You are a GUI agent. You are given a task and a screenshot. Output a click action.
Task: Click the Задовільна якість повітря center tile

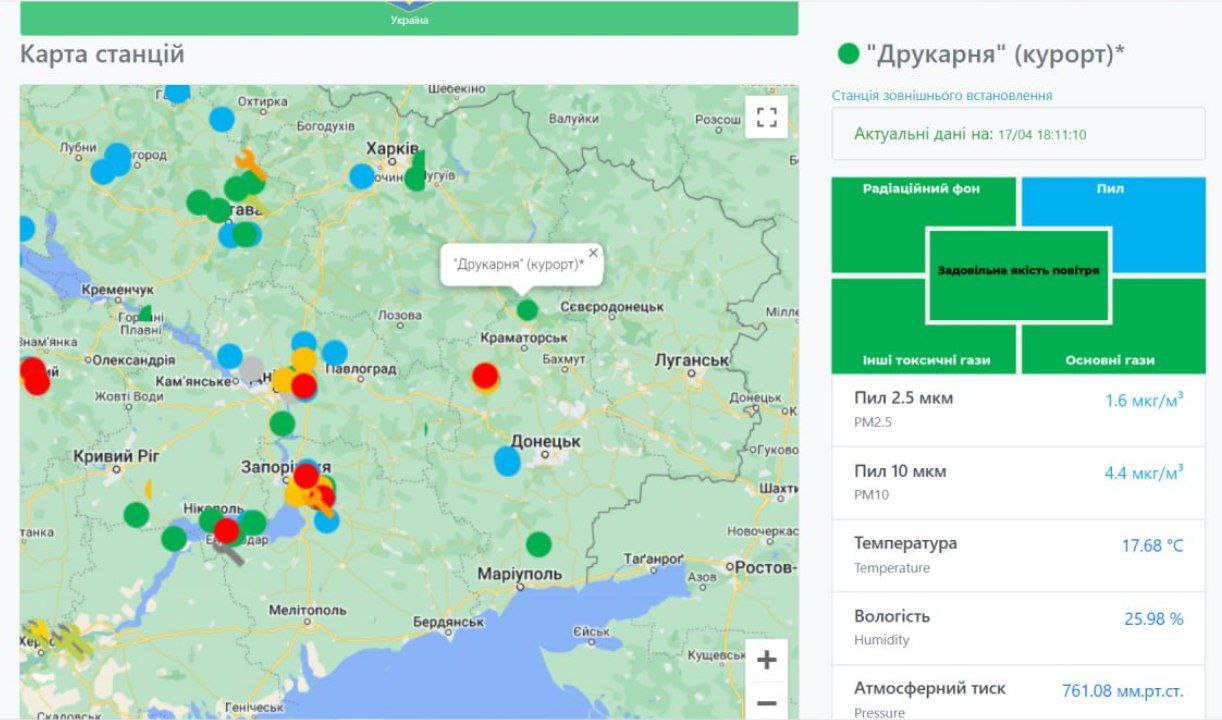1019,275
